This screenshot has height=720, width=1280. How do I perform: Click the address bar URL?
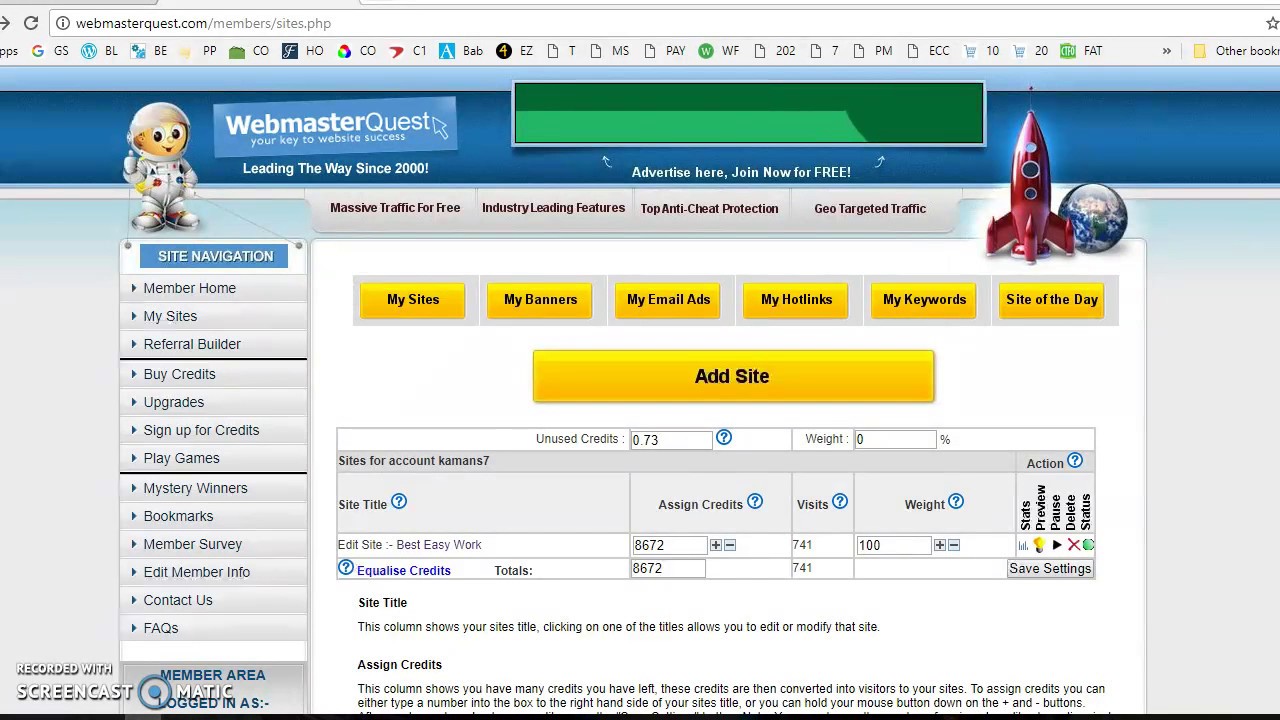pyautogui.click(x=203, y=23)
